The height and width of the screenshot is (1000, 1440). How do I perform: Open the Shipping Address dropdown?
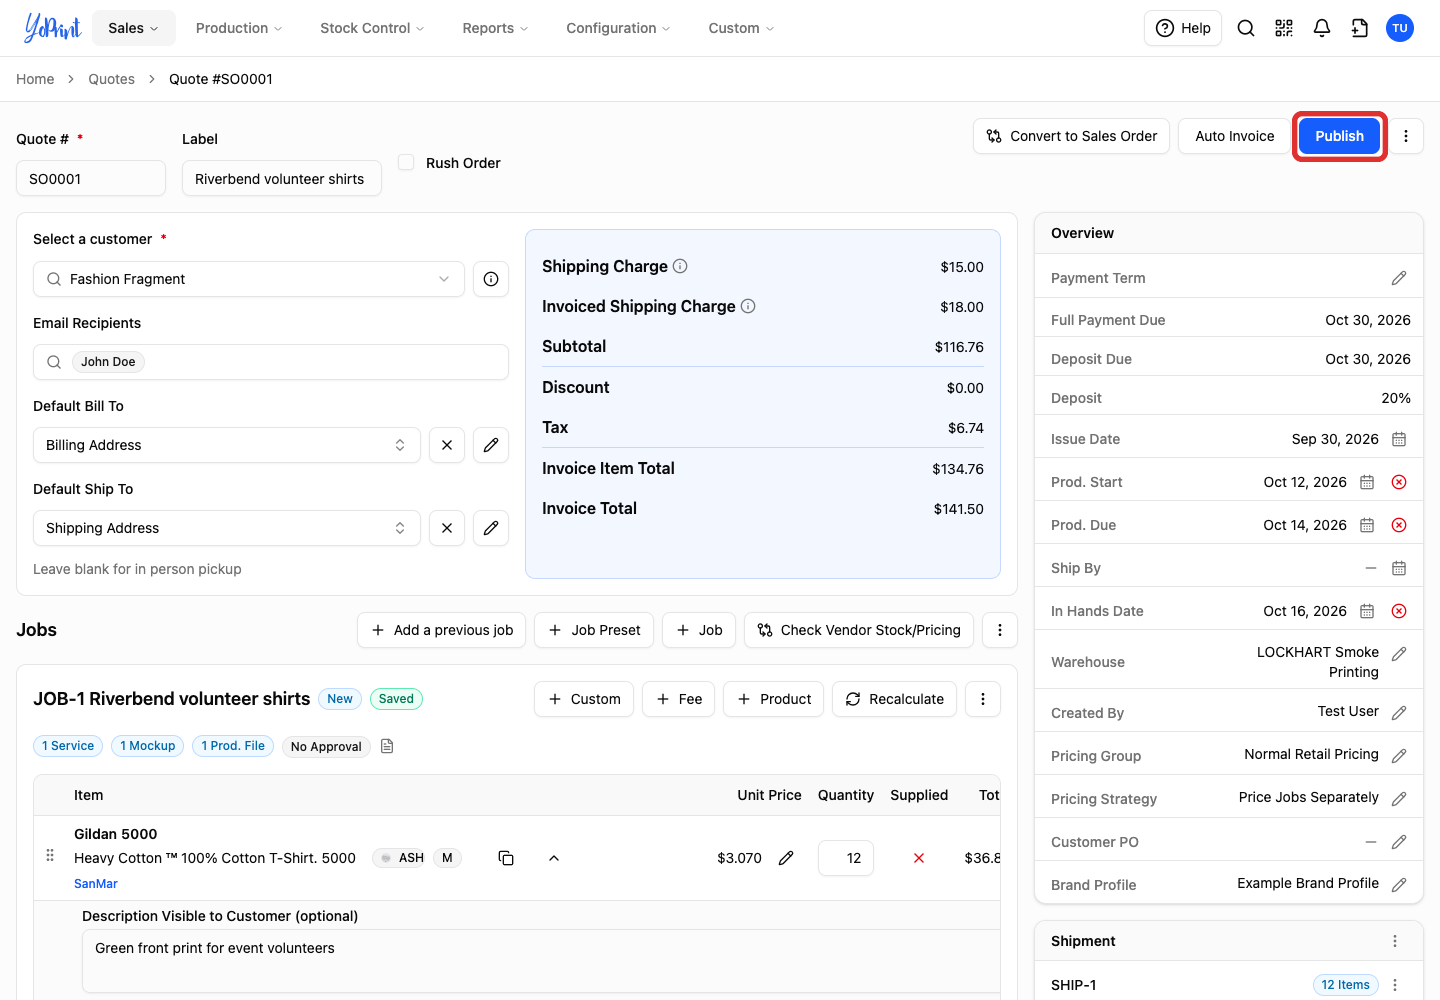[x=227, y=528]
